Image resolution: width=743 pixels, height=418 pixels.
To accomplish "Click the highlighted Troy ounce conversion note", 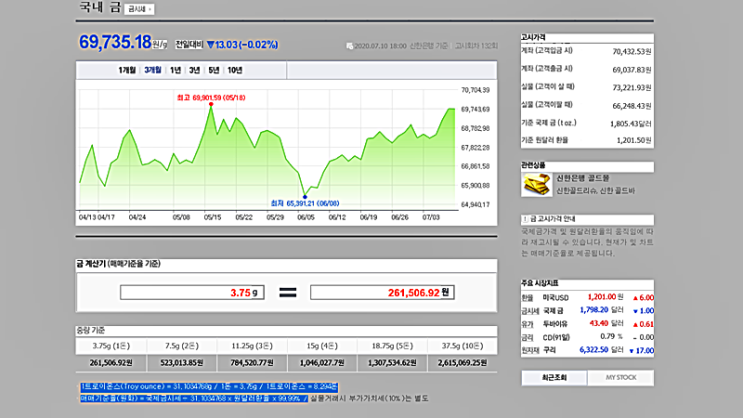I will coord(208,387).
